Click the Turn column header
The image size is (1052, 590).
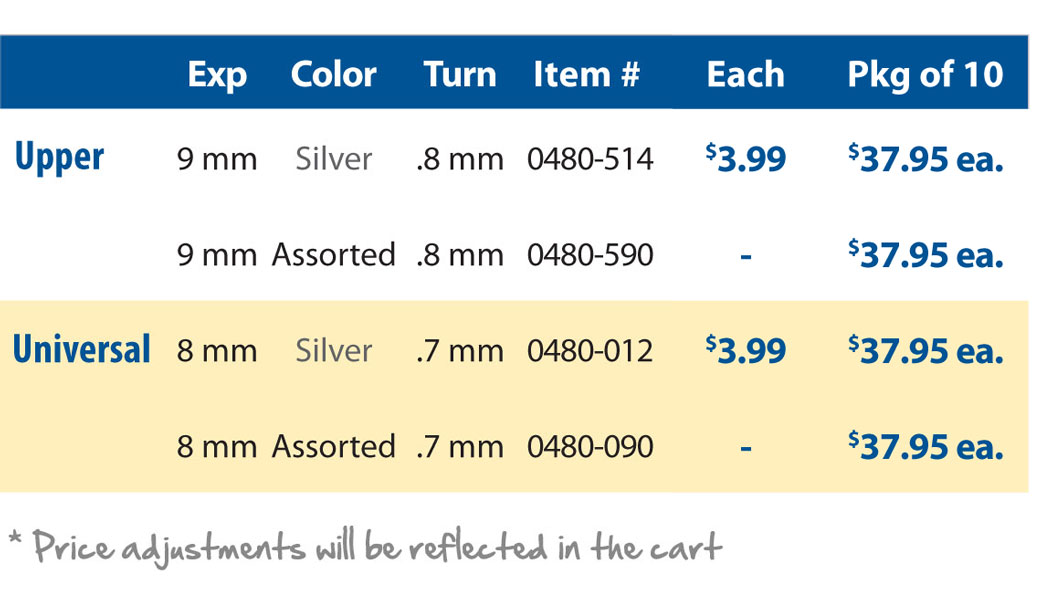(460, 74)
